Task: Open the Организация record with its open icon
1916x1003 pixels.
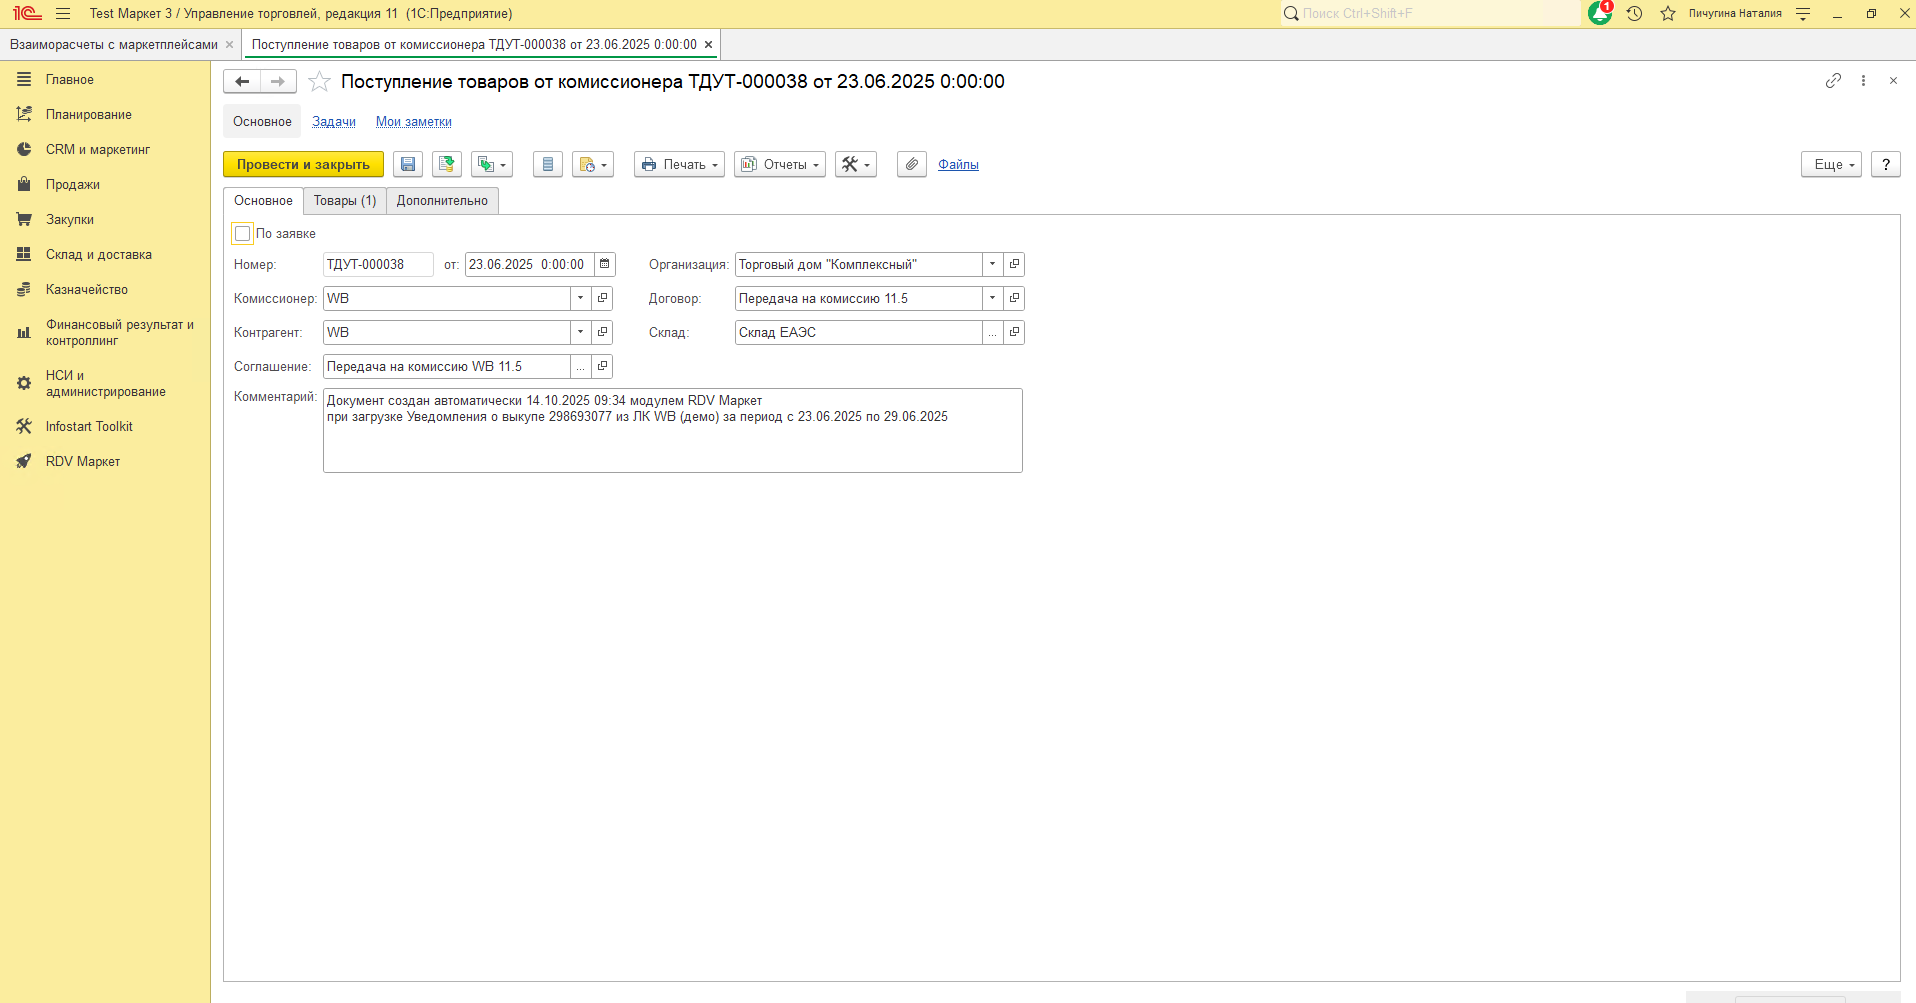Action: pos(1014,265)
